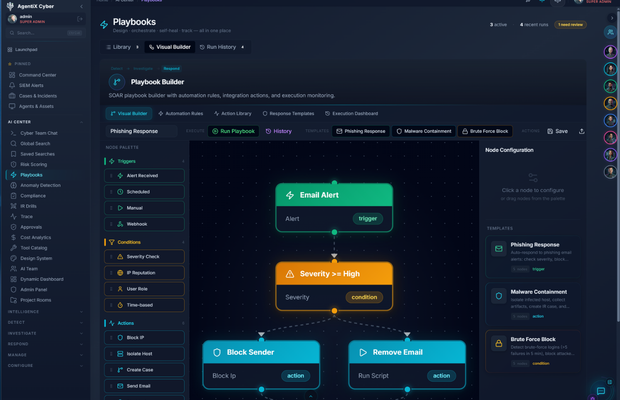Open Compliance page
The height and width of the screenshot is (400, 620).
[x=33, y=196]
